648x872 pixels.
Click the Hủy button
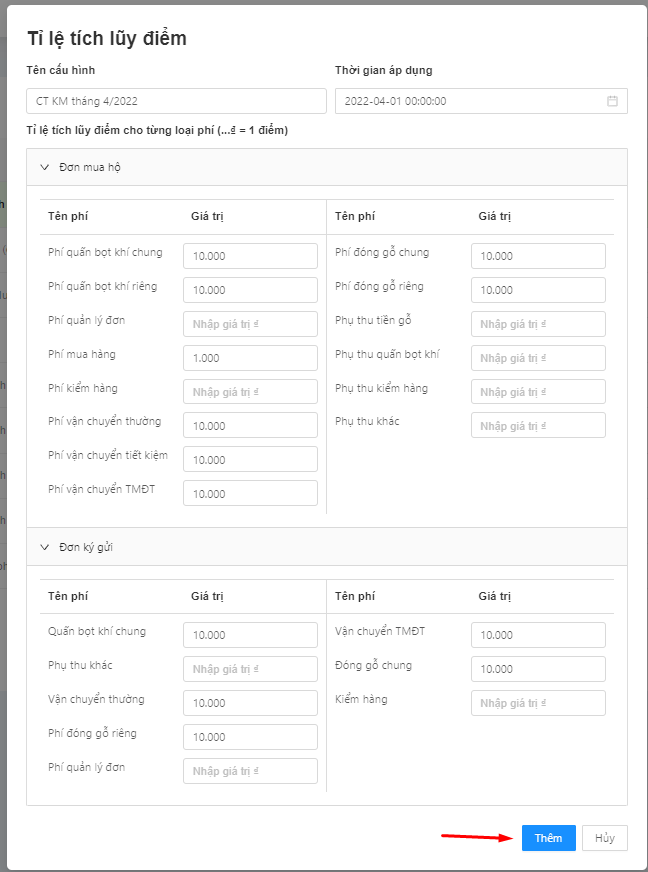coord(605,838)
